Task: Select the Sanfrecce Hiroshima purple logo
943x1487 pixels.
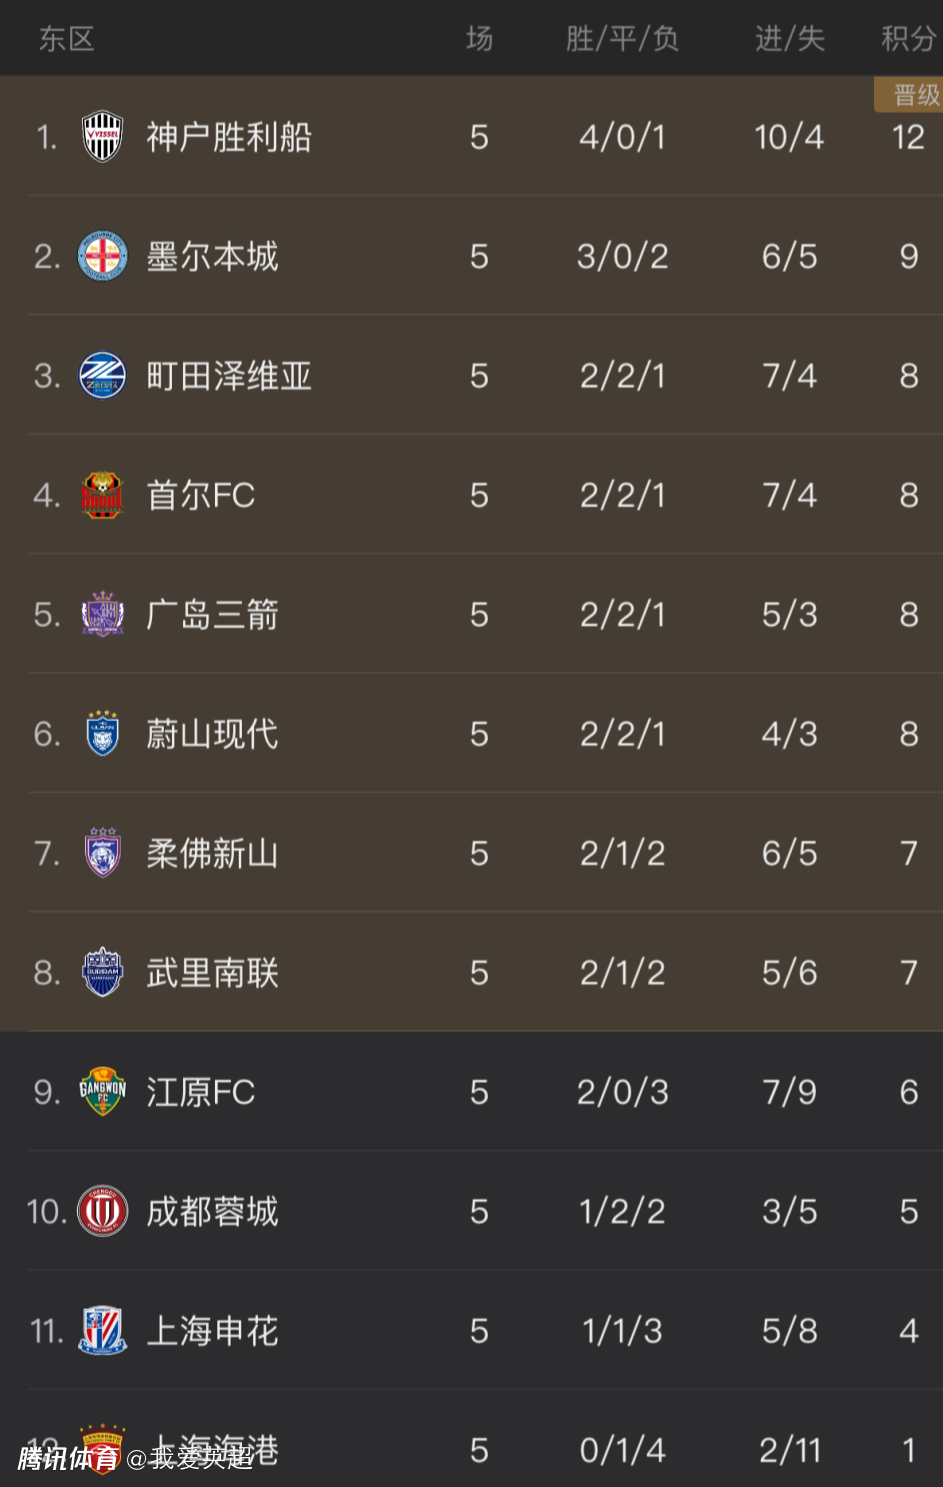Action: pos(102,614)
